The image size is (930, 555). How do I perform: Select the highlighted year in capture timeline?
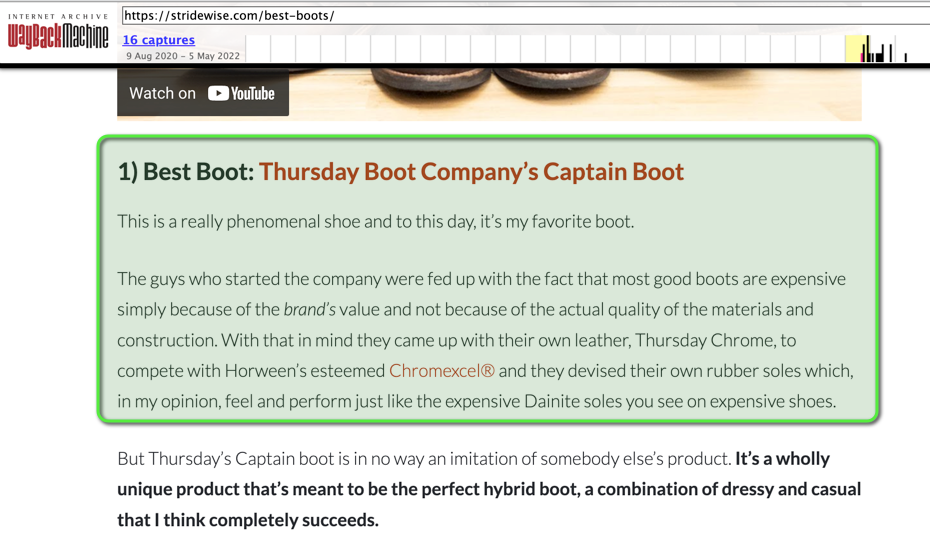pos(857,49)
